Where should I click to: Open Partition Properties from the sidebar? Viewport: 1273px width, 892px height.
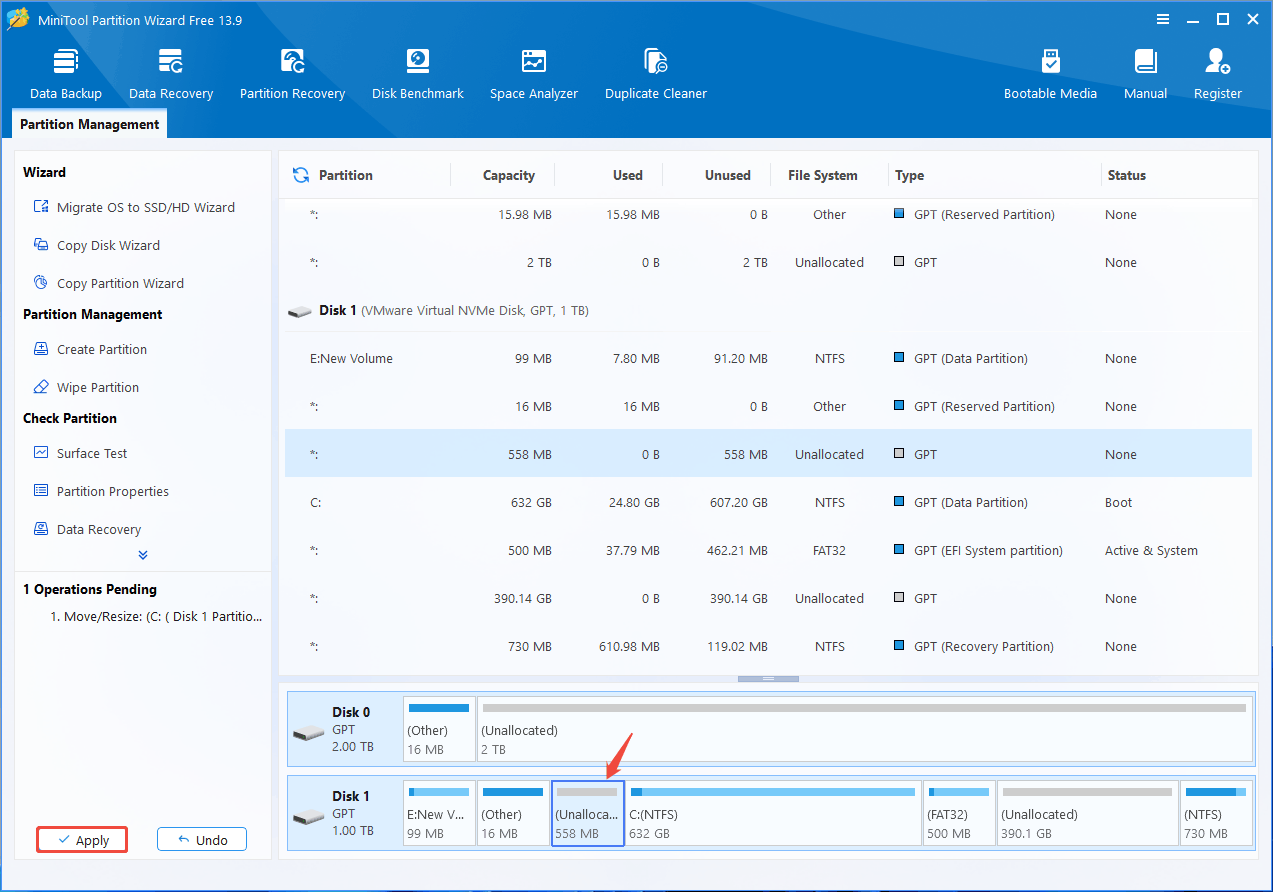101,491
